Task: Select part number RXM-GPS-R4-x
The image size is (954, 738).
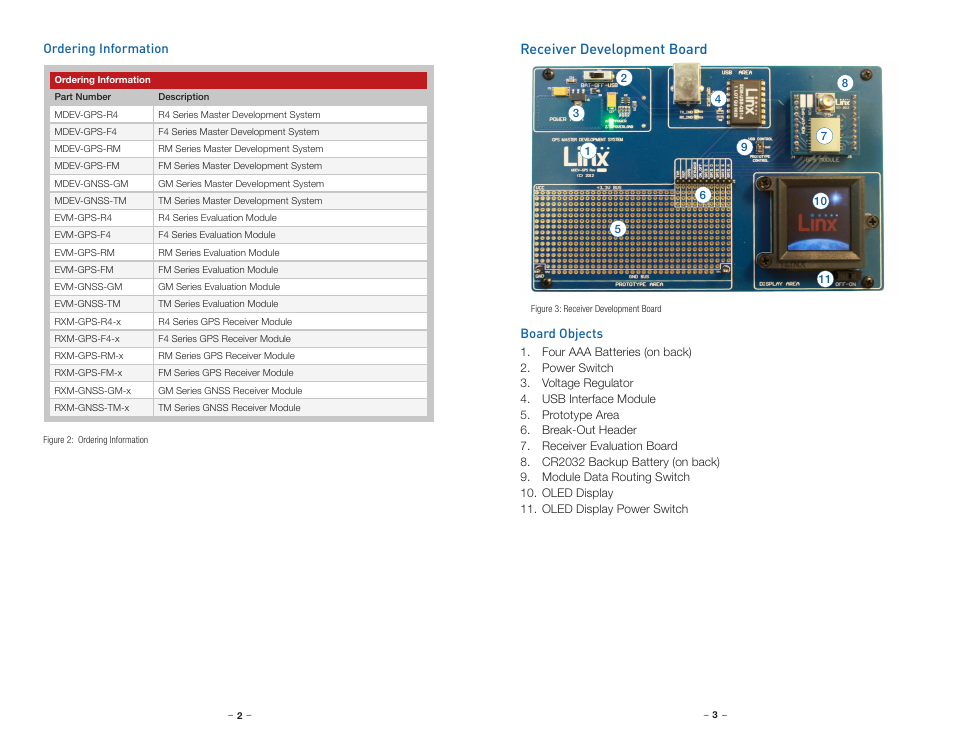Action: pyautogui.click(x=88, y=321)
